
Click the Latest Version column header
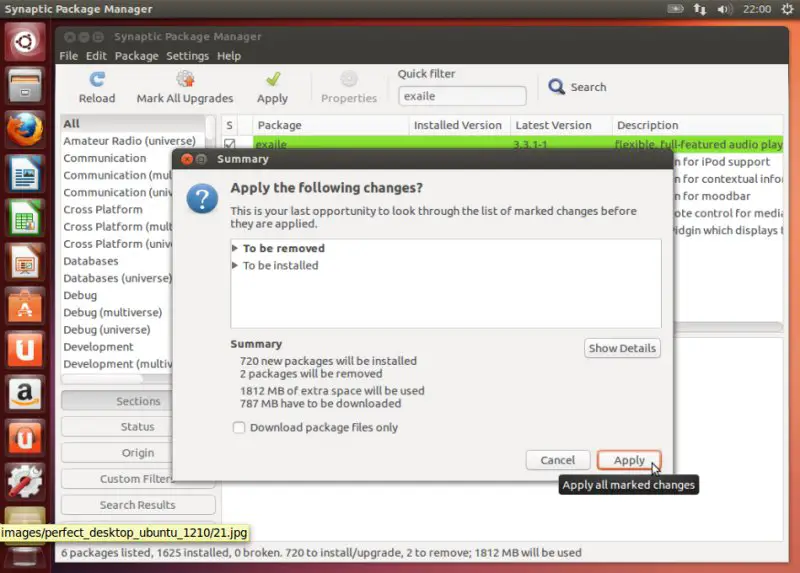(x=561, y=125)
